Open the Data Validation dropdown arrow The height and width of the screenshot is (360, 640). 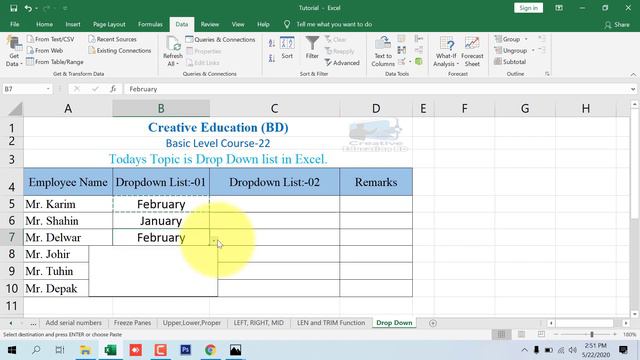[x=410, y=62]
